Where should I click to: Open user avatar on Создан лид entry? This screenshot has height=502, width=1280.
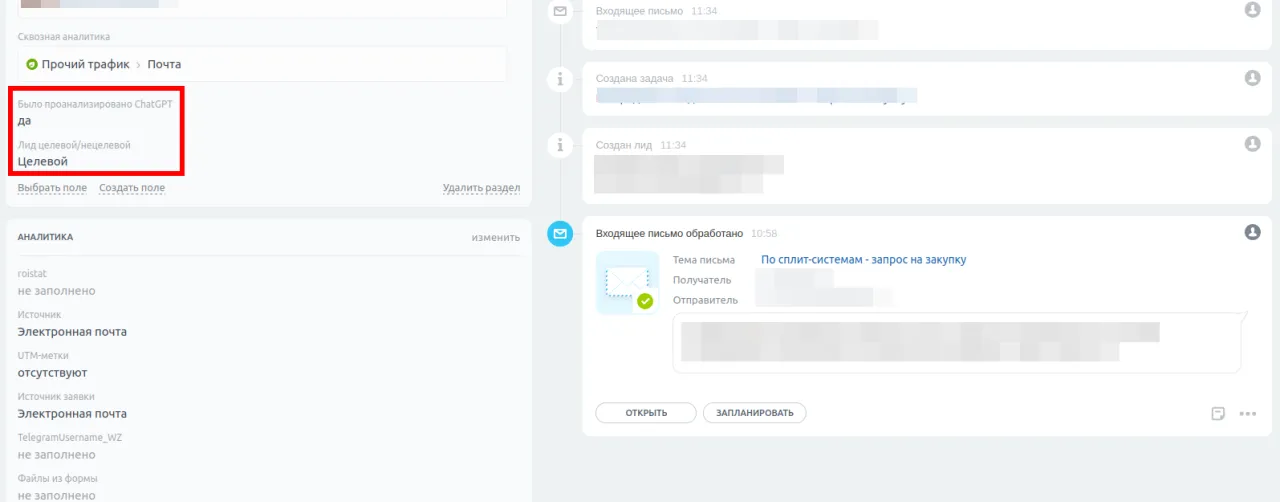(x=1252, y=144)
